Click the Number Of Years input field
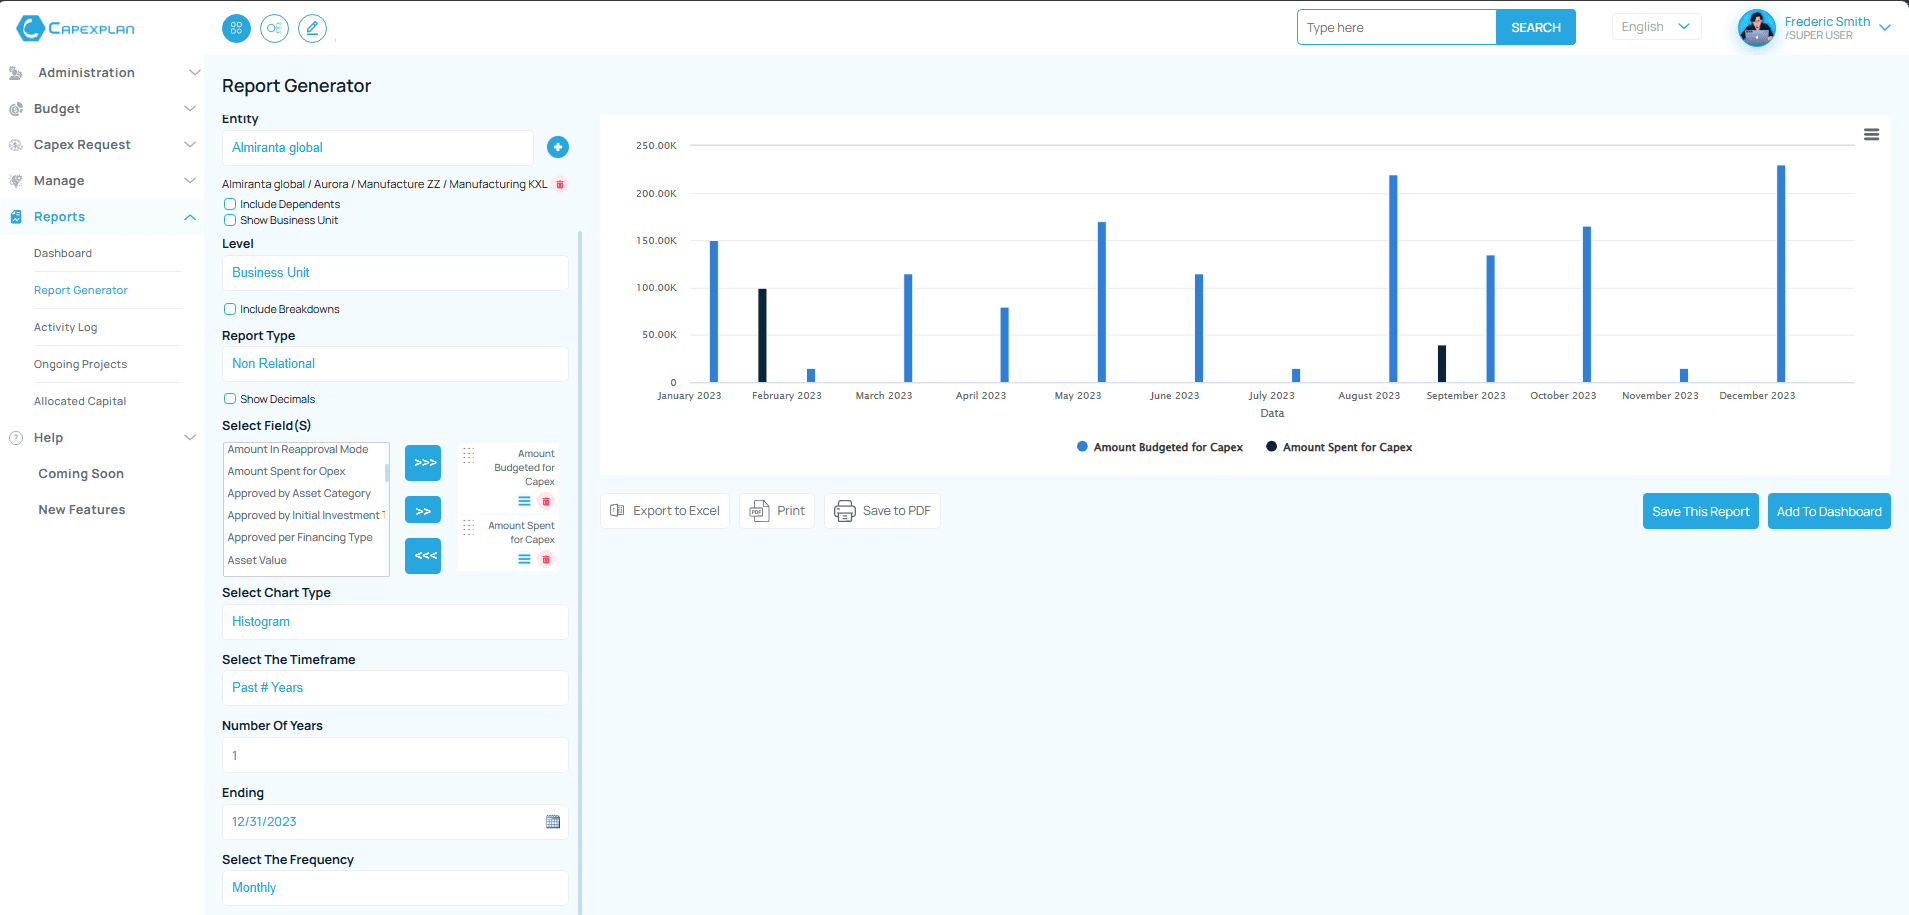This screenshot has height=915, width=1909. pos(395,755)
